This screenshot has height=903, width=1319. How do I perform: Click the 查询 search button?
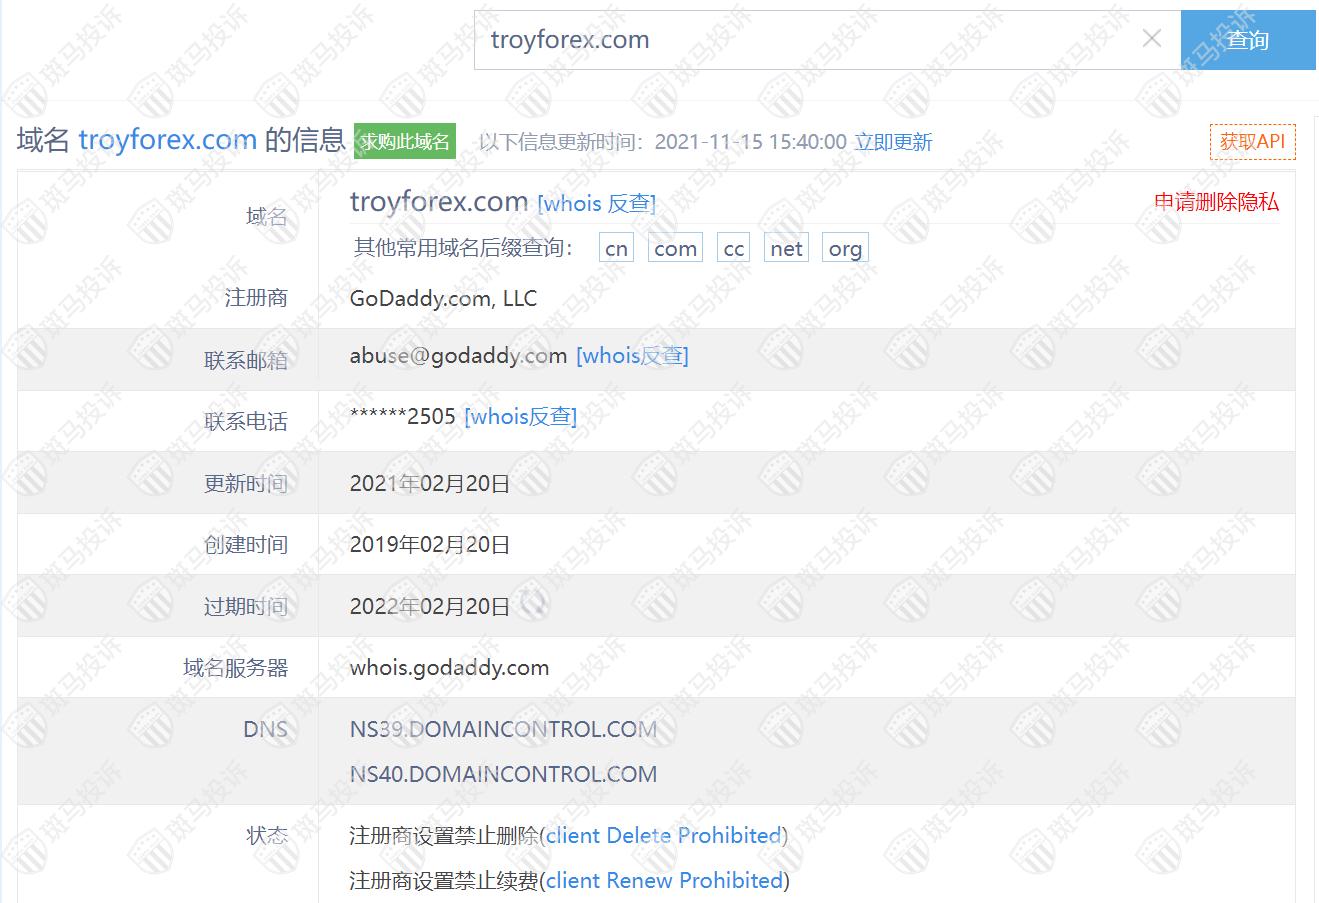(1247, 40)
